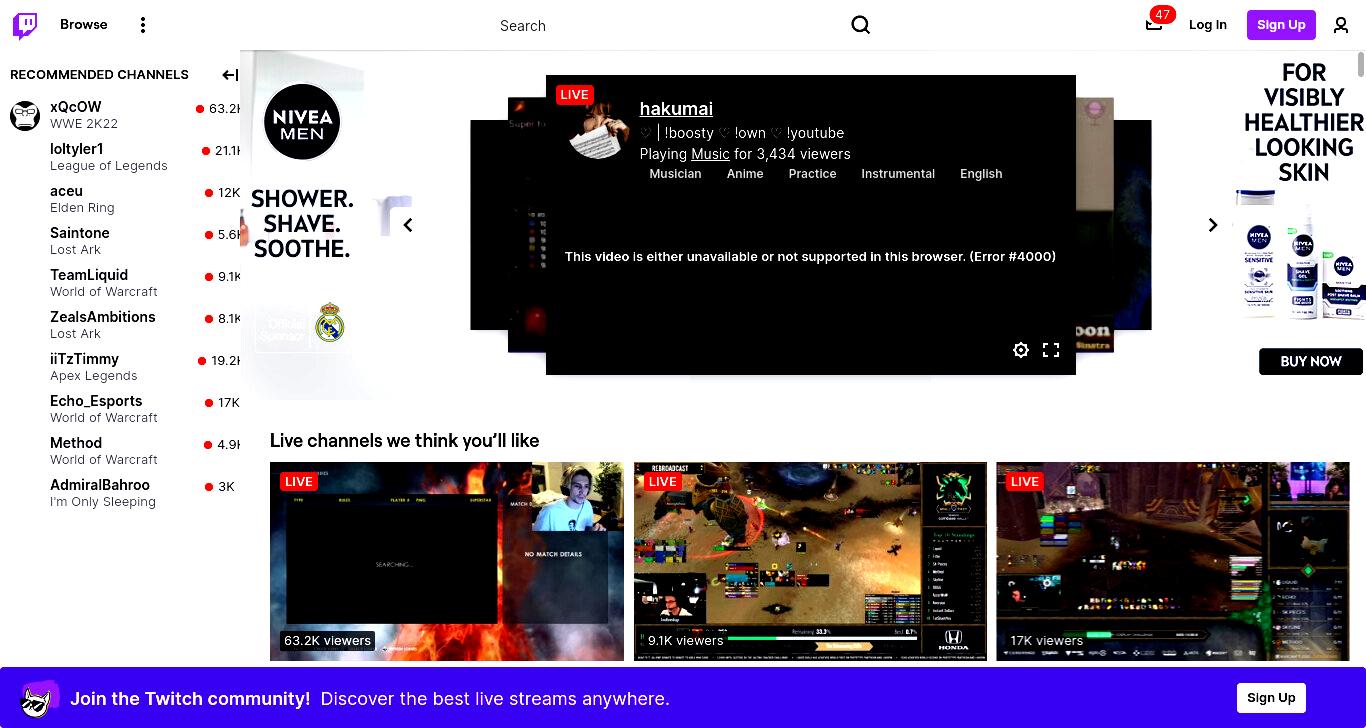Collapse the recommended channels sidebar arrow
The width and height of the screenshot is (1366, 728).
[230, 75]
